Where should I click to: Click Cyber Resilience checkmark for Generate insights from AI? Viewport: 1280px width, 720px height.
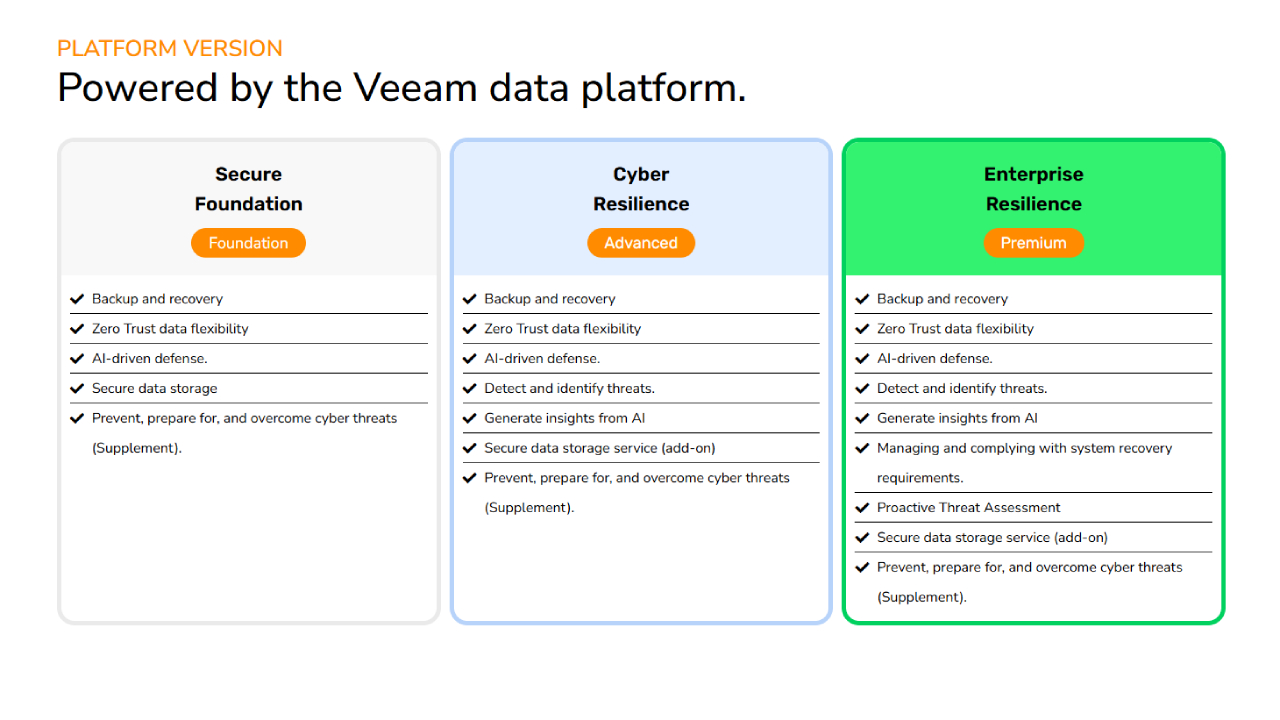(x=470, y=419)
